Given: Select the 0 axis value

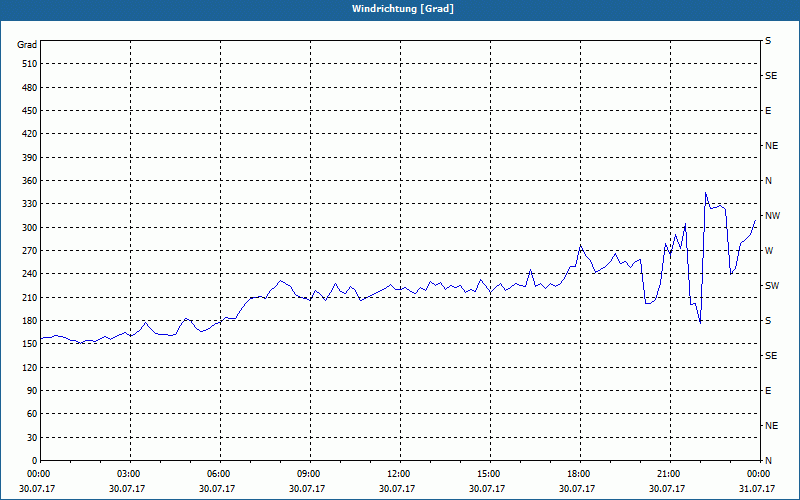Looking at the screenshot, I should 35,461.
